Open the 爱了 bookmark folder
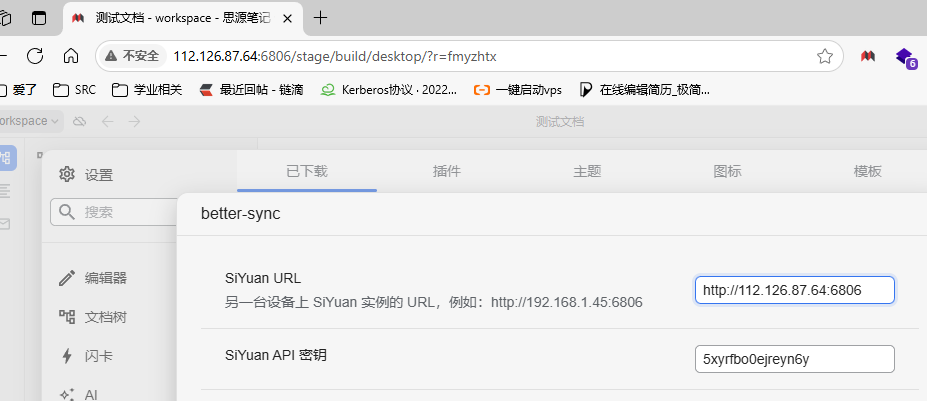Viewport: 927px width, 401px height. click(x=18, y=90)
